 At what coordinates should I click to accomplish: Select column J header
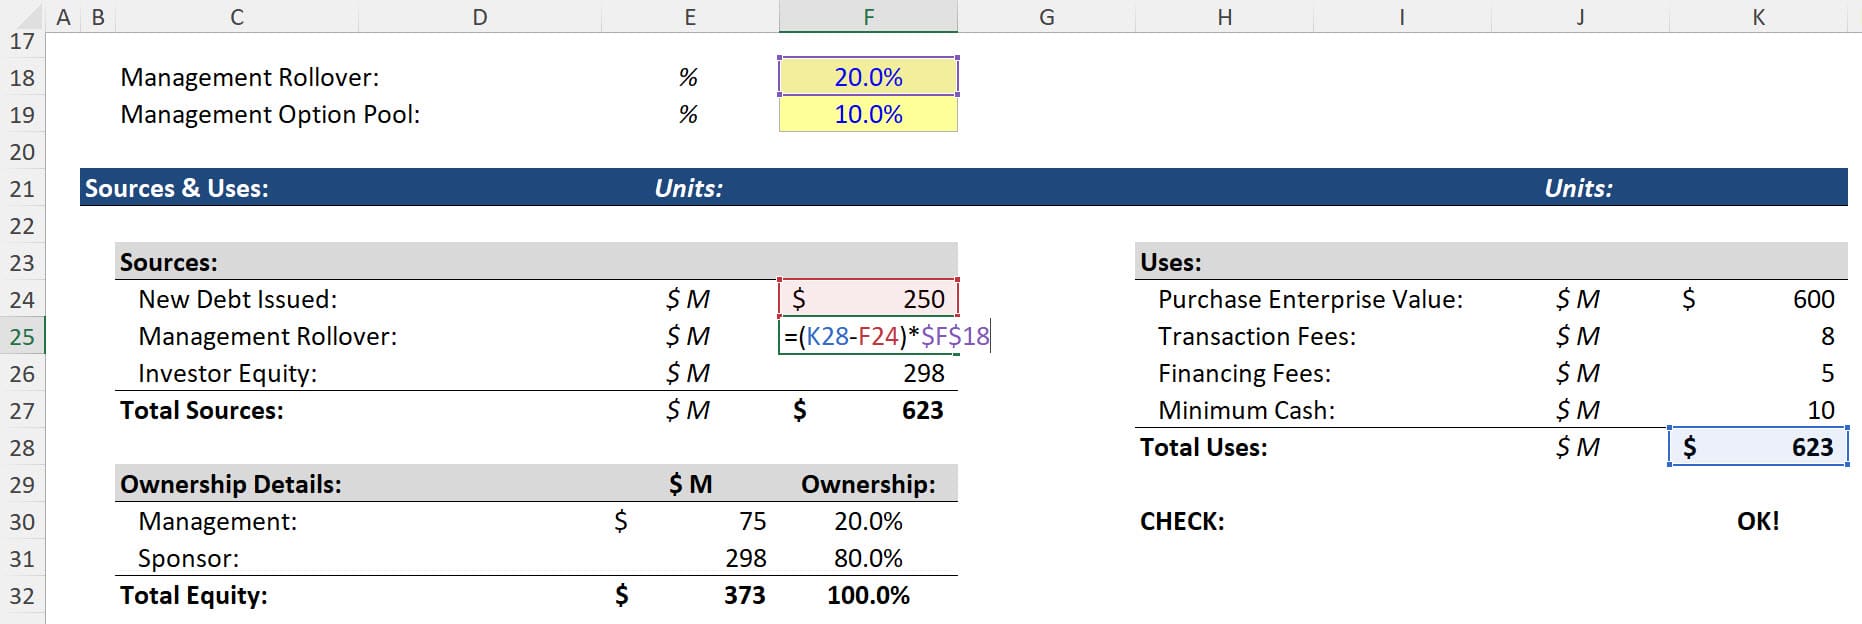[1580, 16]
